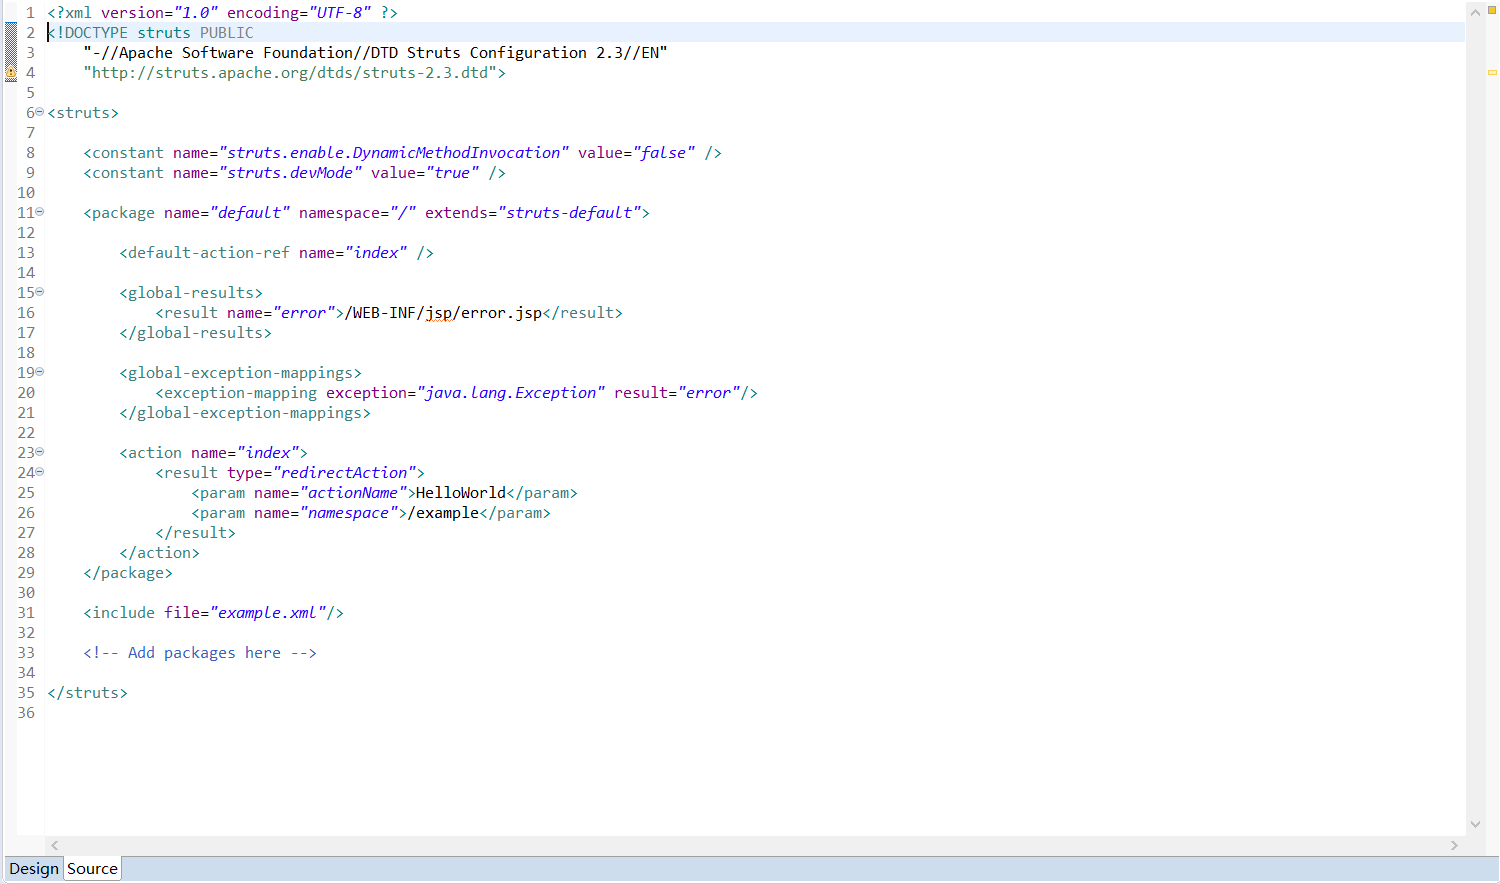1500x884 pixels.
Task: Click the horizontal scrollbar right arrow
Action: [1454, 846]
